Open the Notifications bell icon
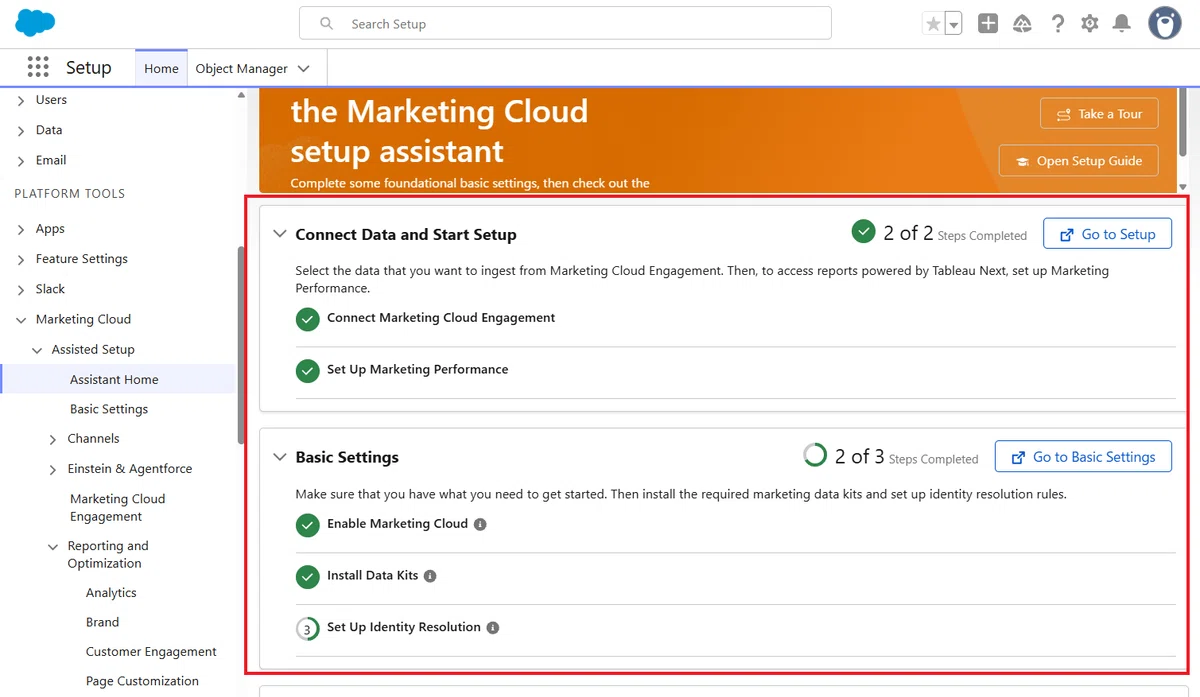1200x697 pixels. (x=1122, y=24)
